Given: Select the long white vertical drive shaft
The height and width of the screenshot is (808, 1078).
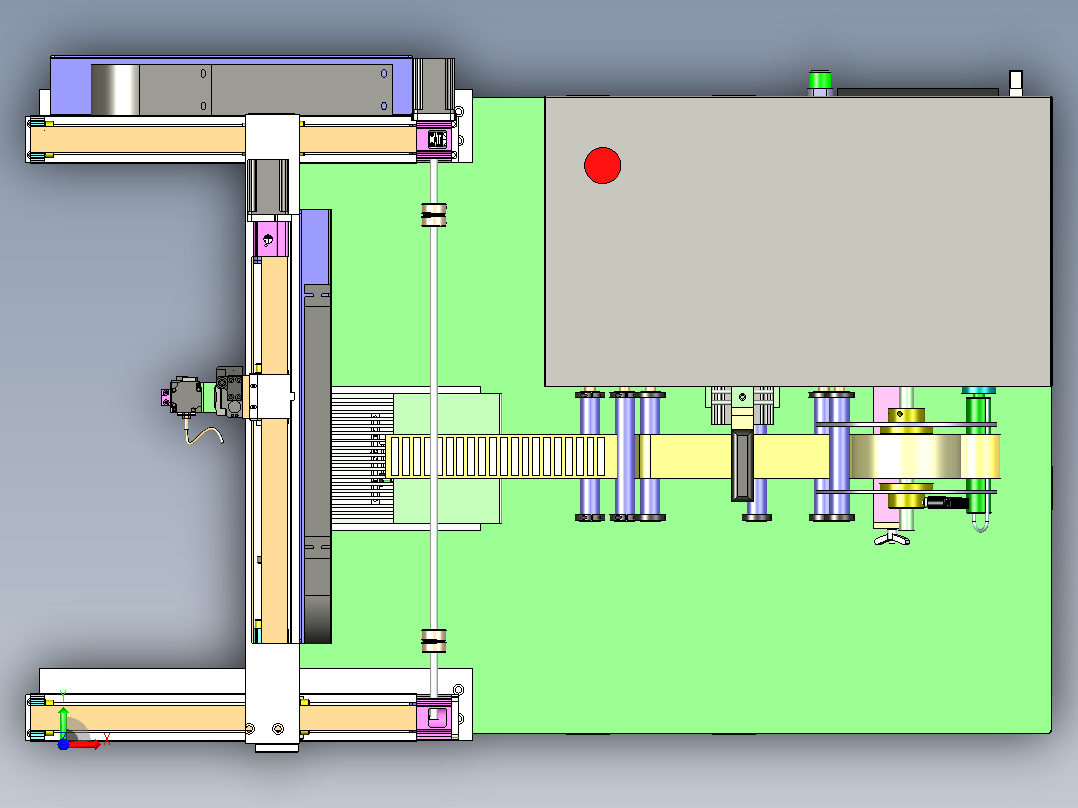Looking at the screenshot, I should [434, 430].
